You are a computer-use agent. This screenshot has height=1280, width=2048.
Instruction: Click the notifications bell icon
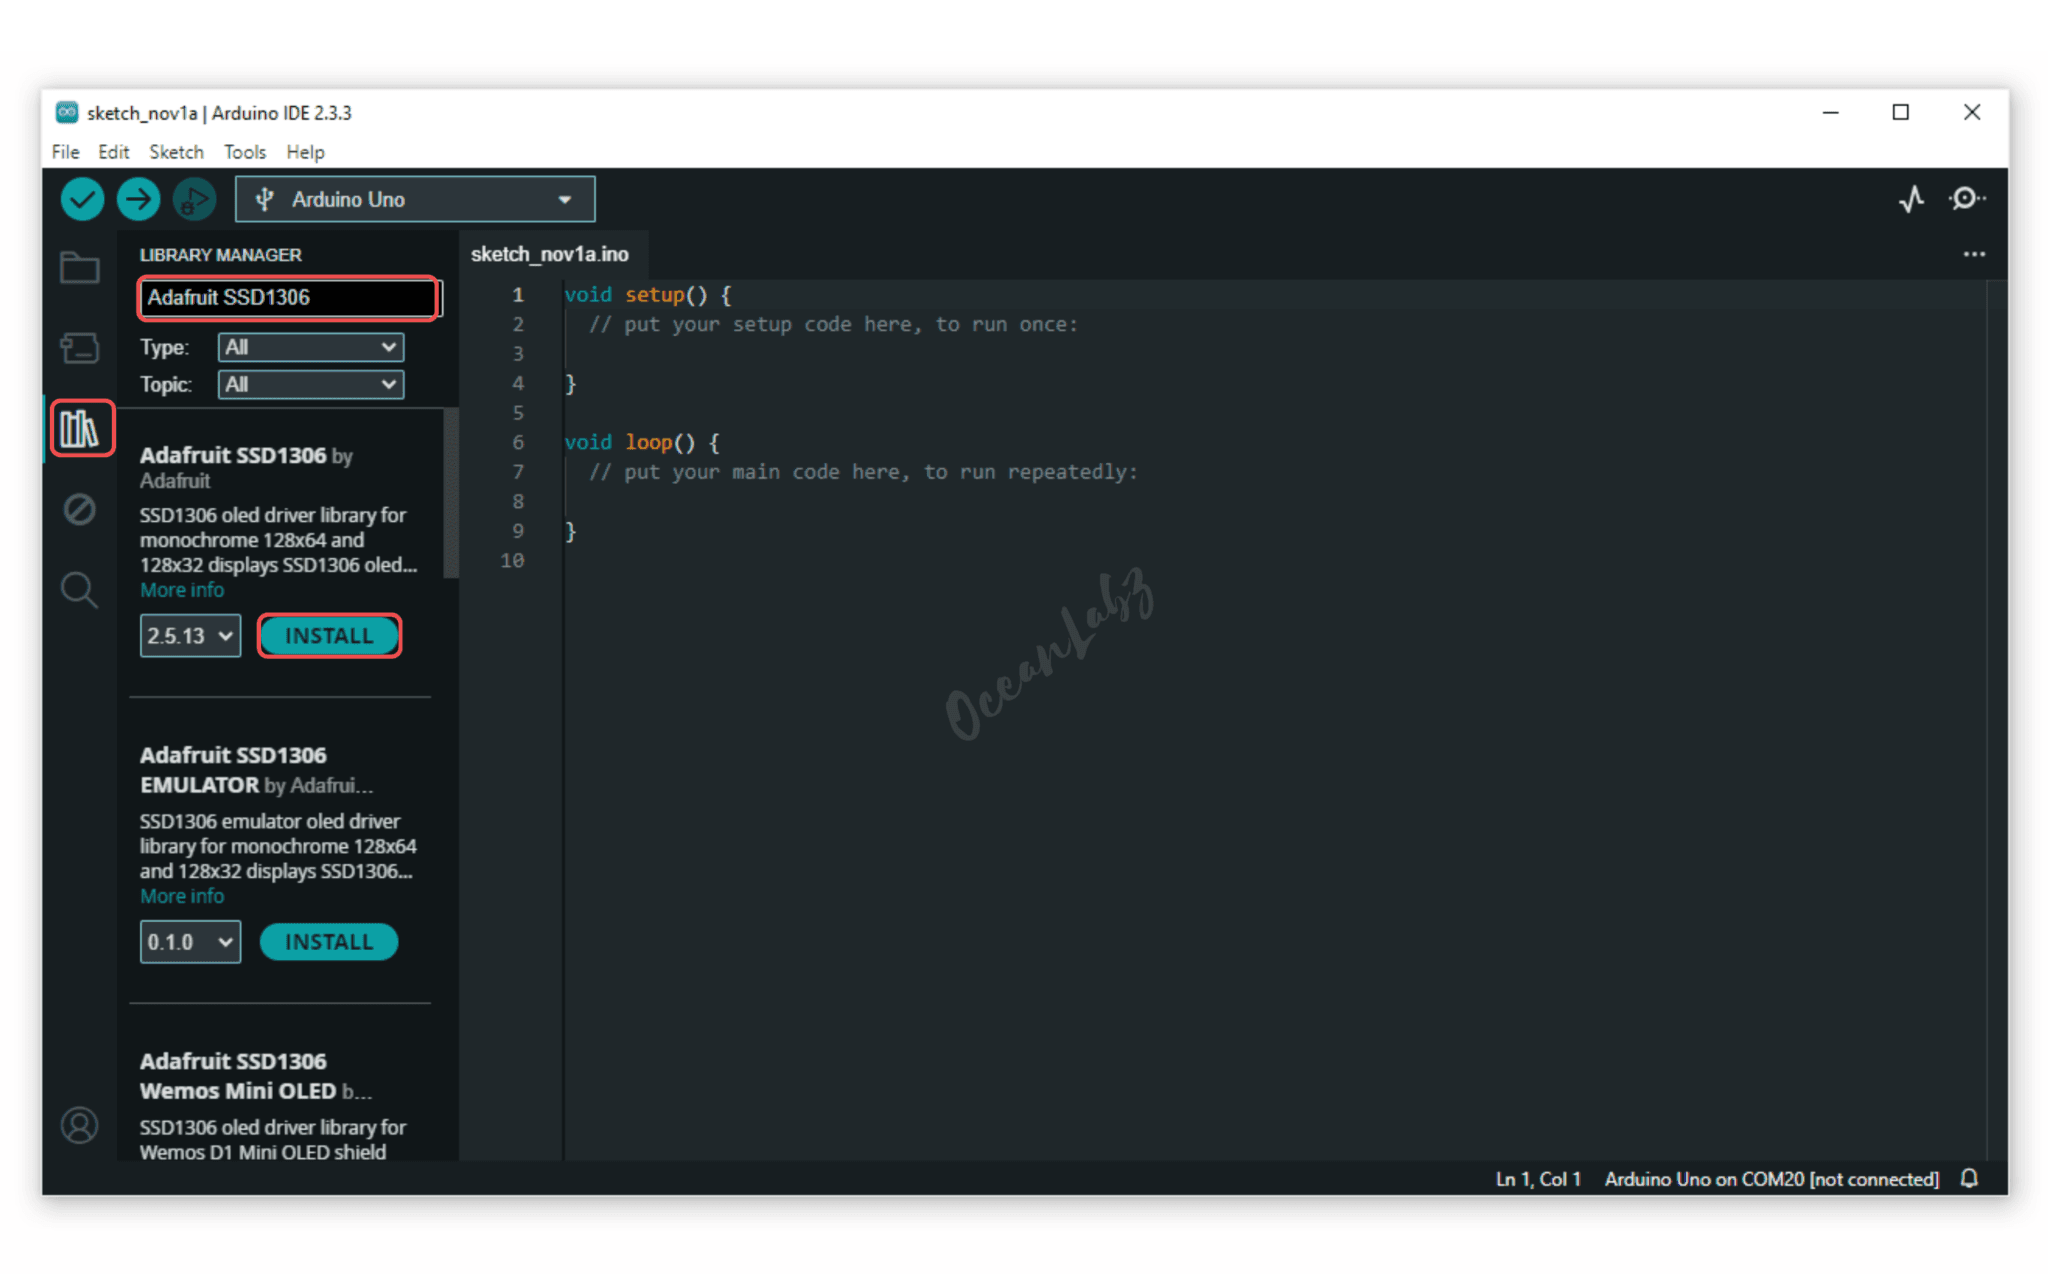coord(1969,1178)
